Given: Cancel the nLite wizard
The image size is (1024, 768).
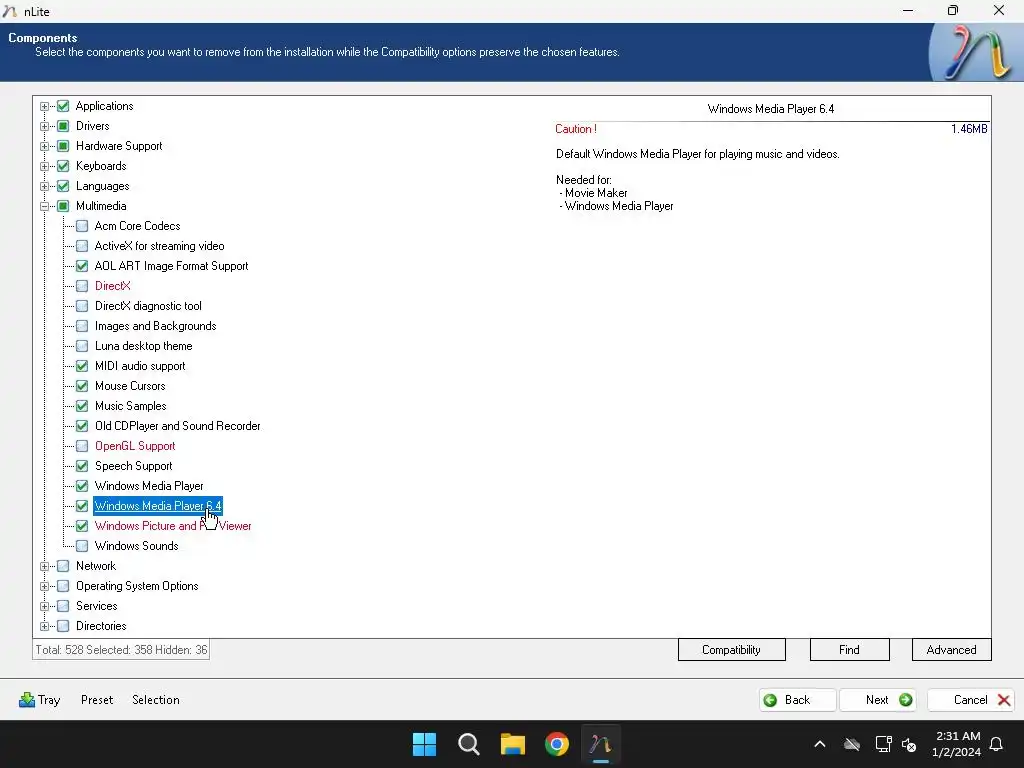Looking at the screenshot, I should 971,700.
